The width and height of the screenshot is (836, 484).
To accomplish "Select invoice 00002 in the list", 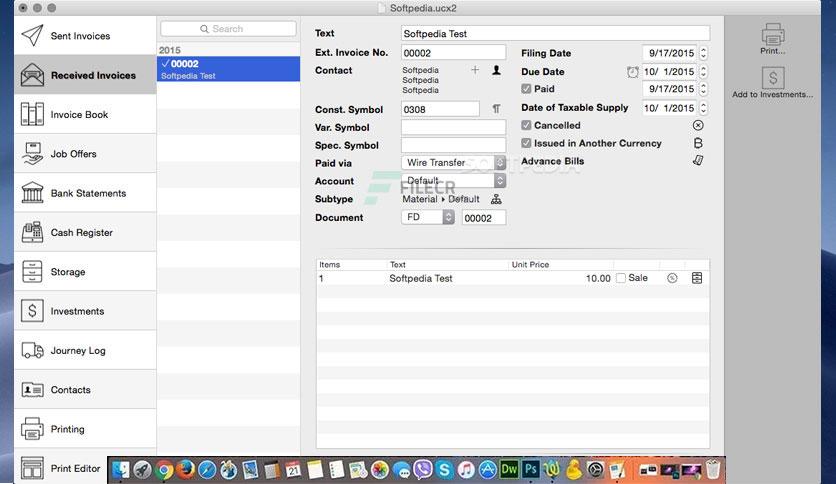I will (x=228, y=69).
